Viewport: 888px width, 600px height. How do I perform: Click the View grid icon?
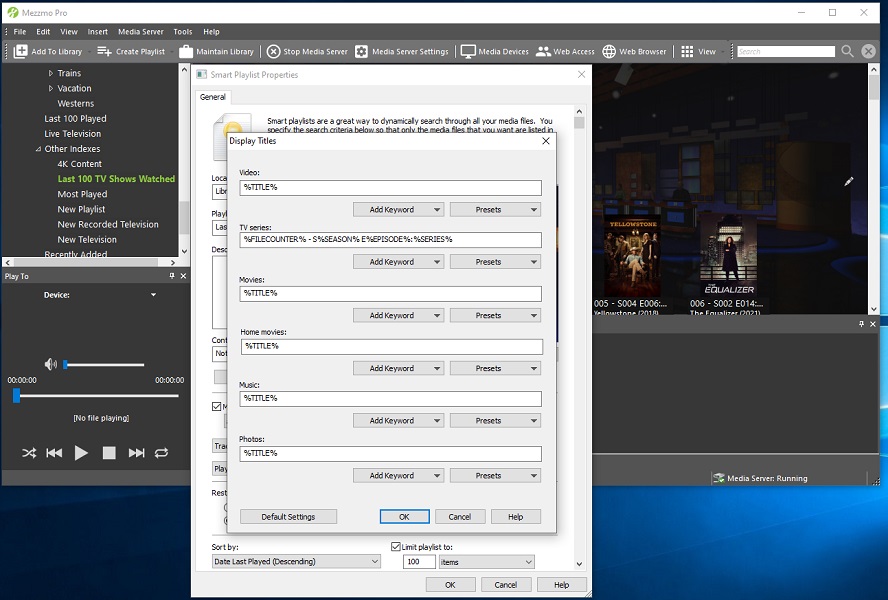pos(687,52)
